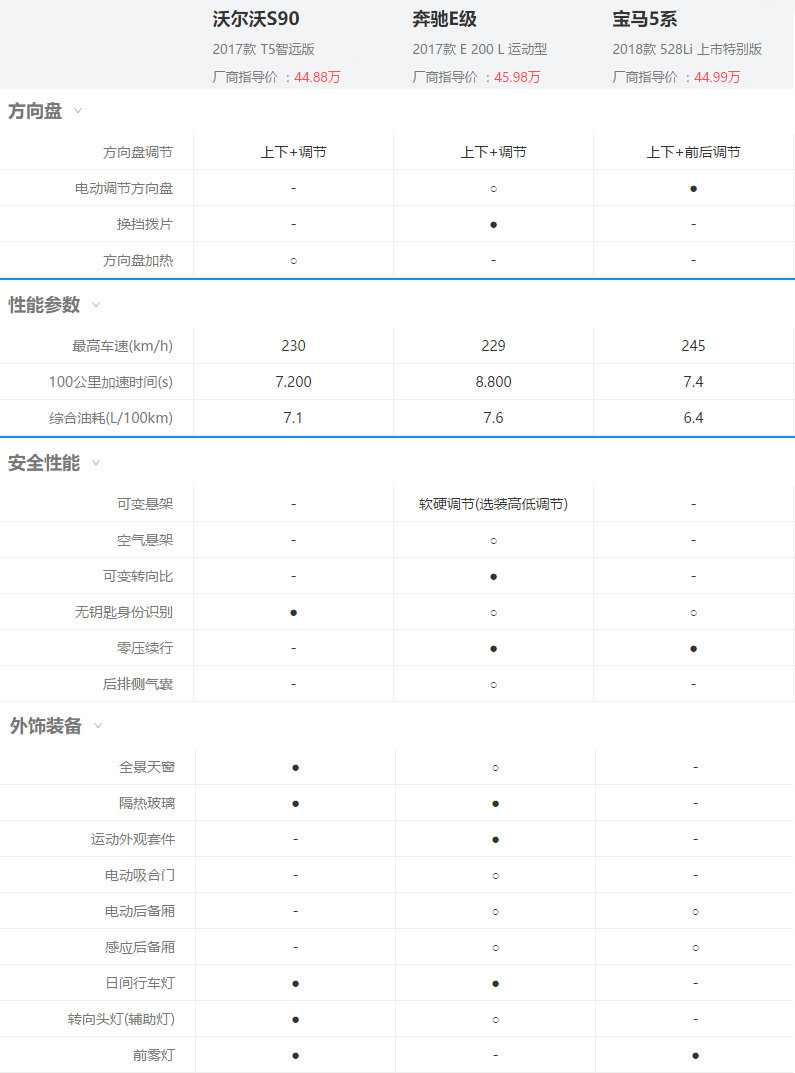Click 宝马5系 电动后备厢 optional circle
795x1073 pixels.
[x=695, y=912]
